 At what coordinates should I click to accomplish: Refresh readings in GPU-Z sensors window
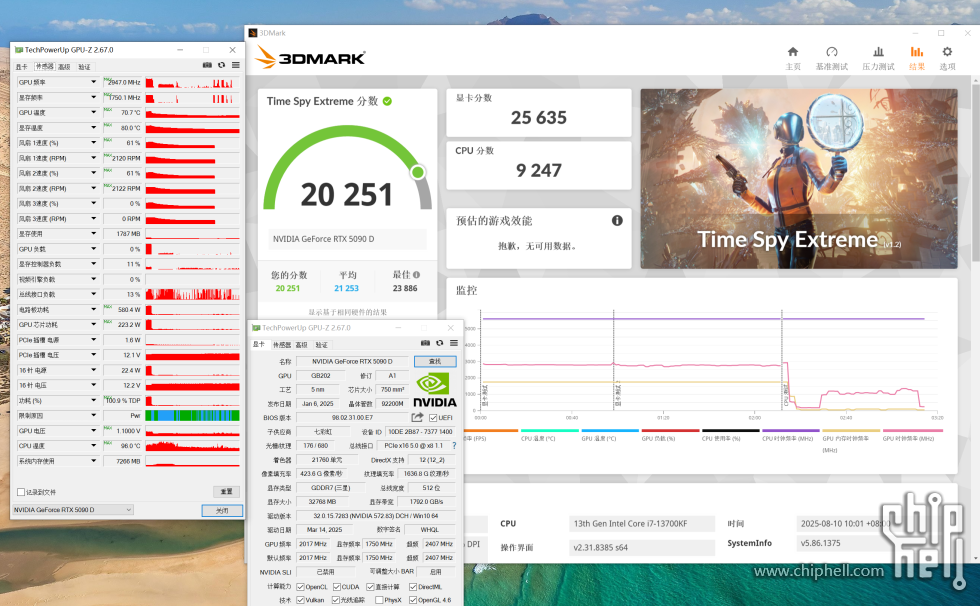tap(221, 65)
